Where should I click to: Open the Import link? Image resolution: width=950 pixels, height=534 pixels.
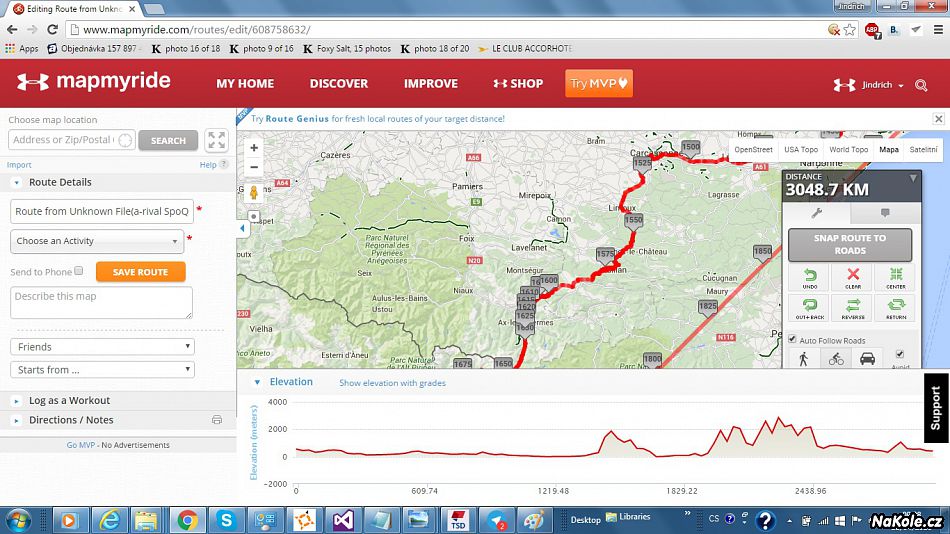19,165
